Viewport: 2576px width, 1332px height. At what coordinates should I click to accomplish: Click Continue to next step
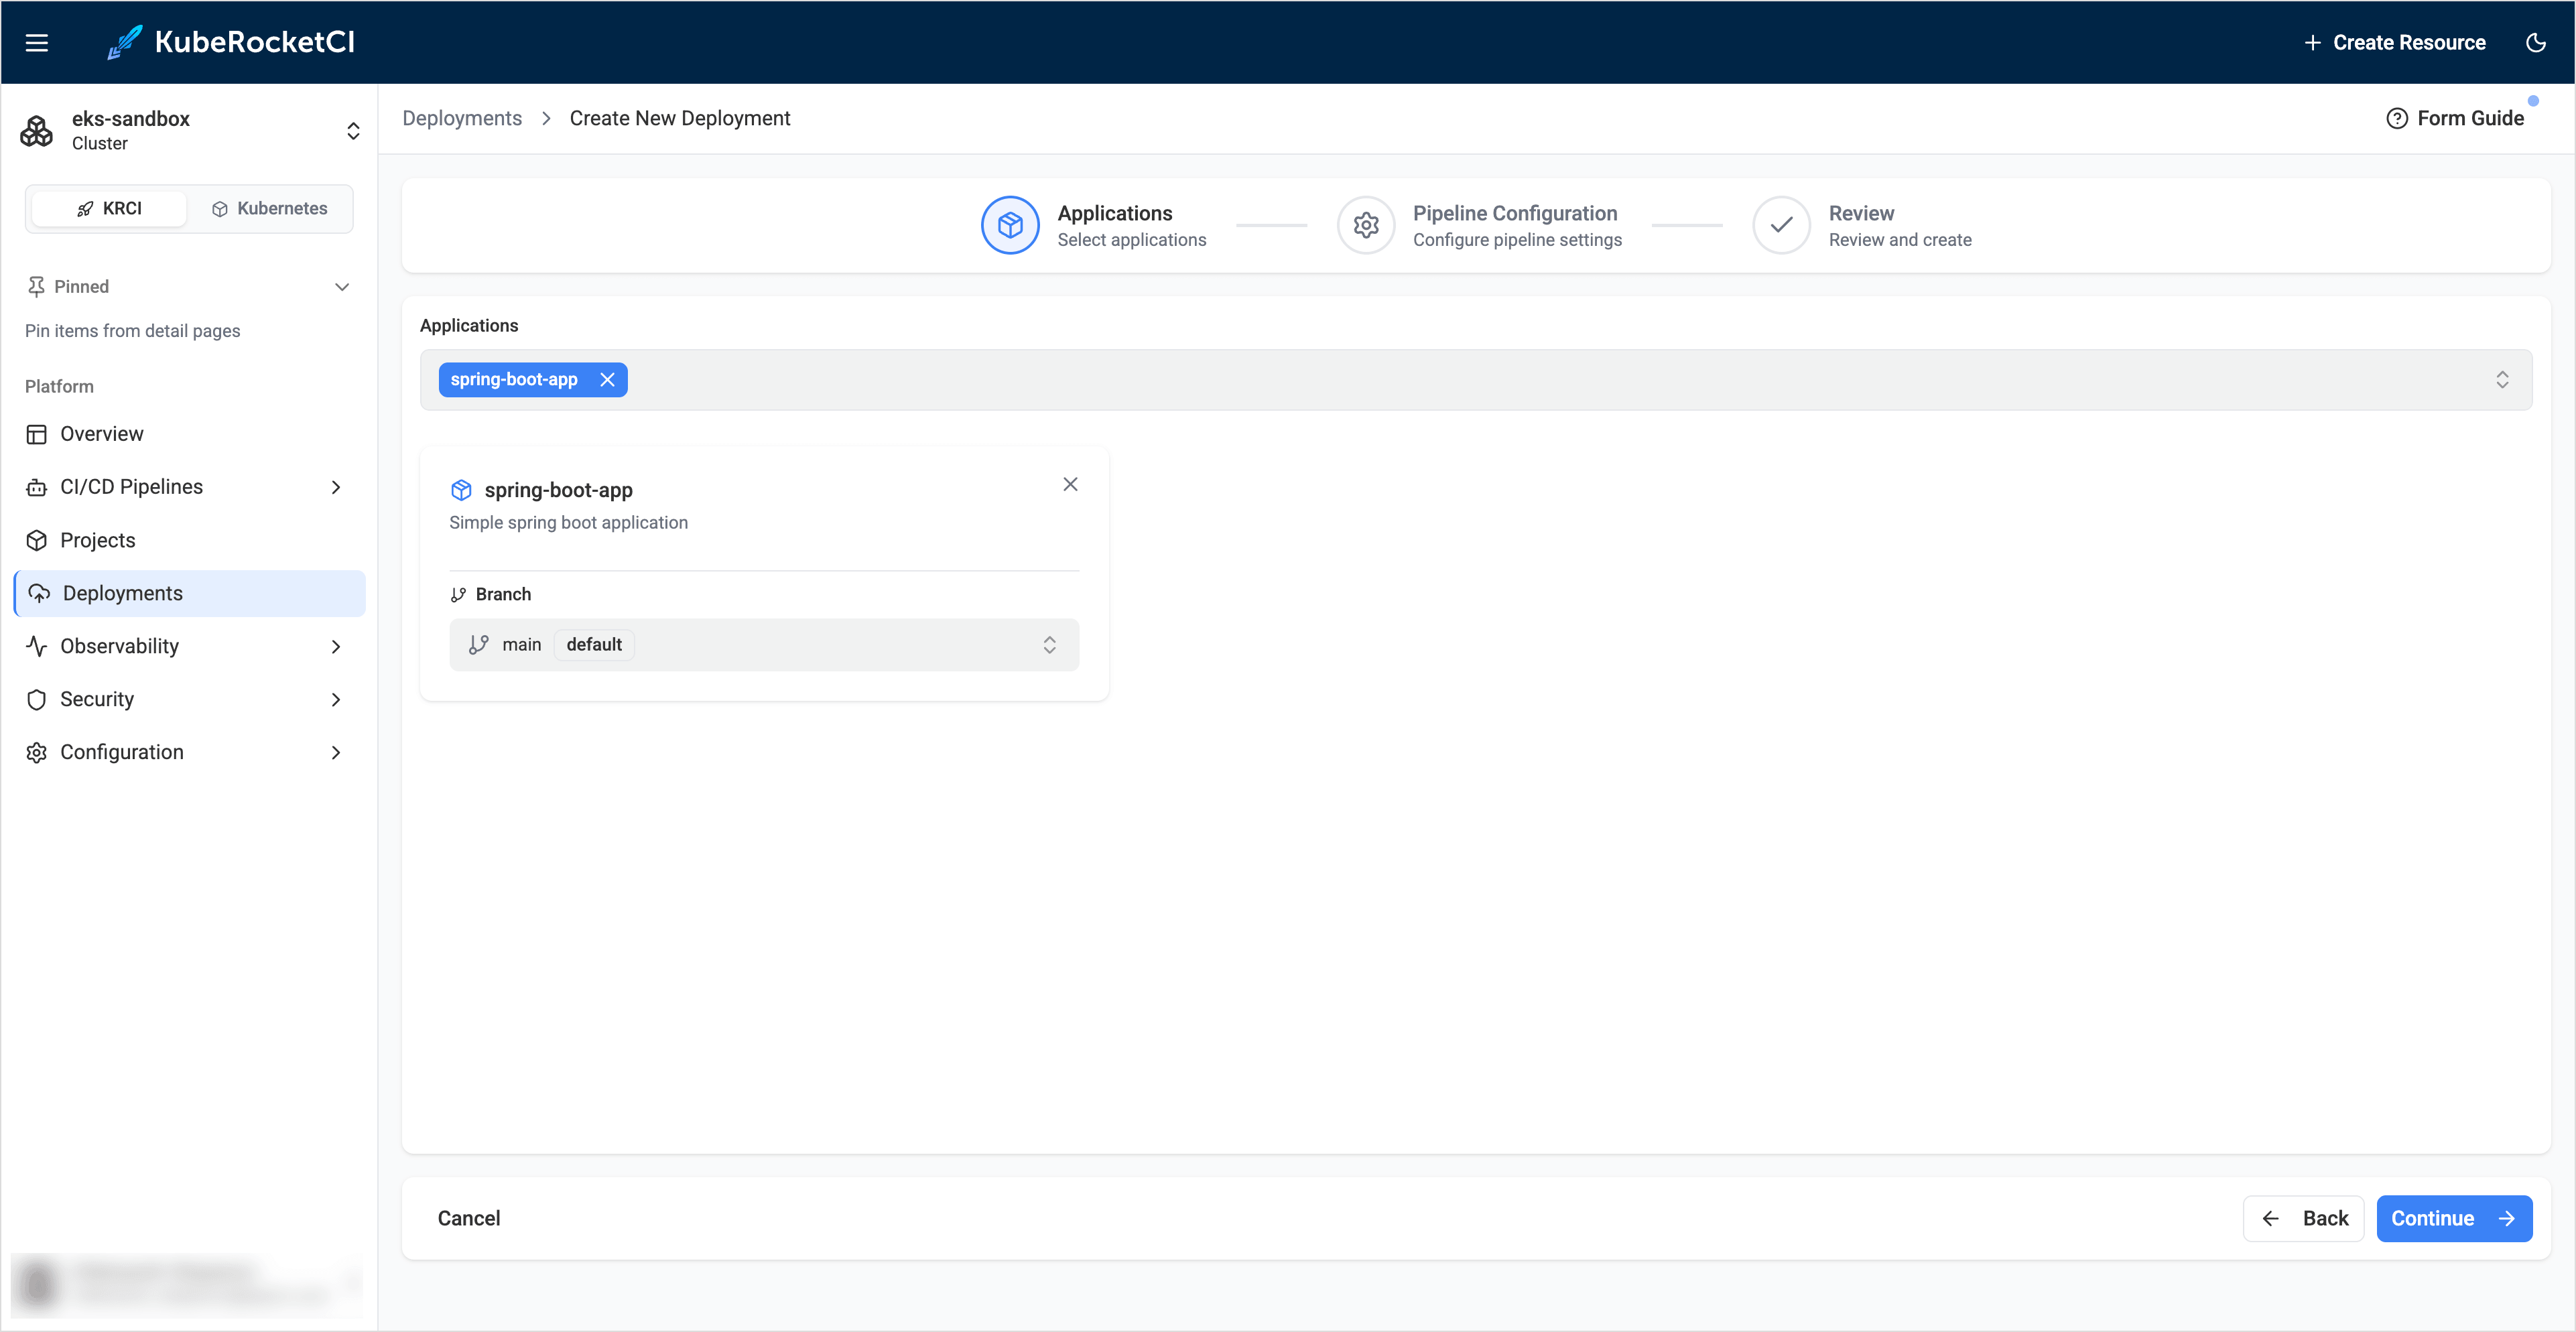(x=2454, y=1218)
